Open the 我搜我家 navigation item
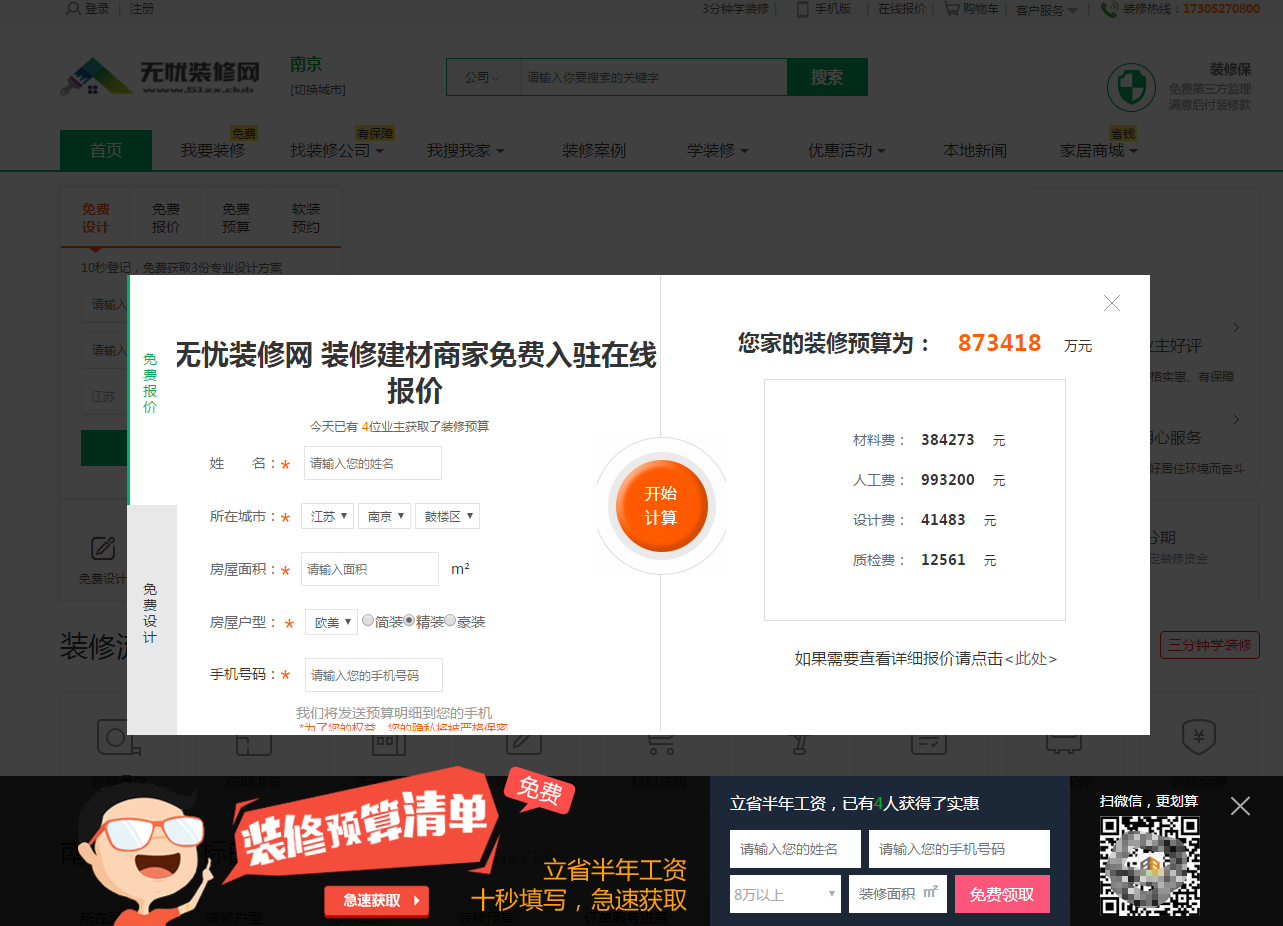Viewport: 1283px width, 926px height. [465, 150]
